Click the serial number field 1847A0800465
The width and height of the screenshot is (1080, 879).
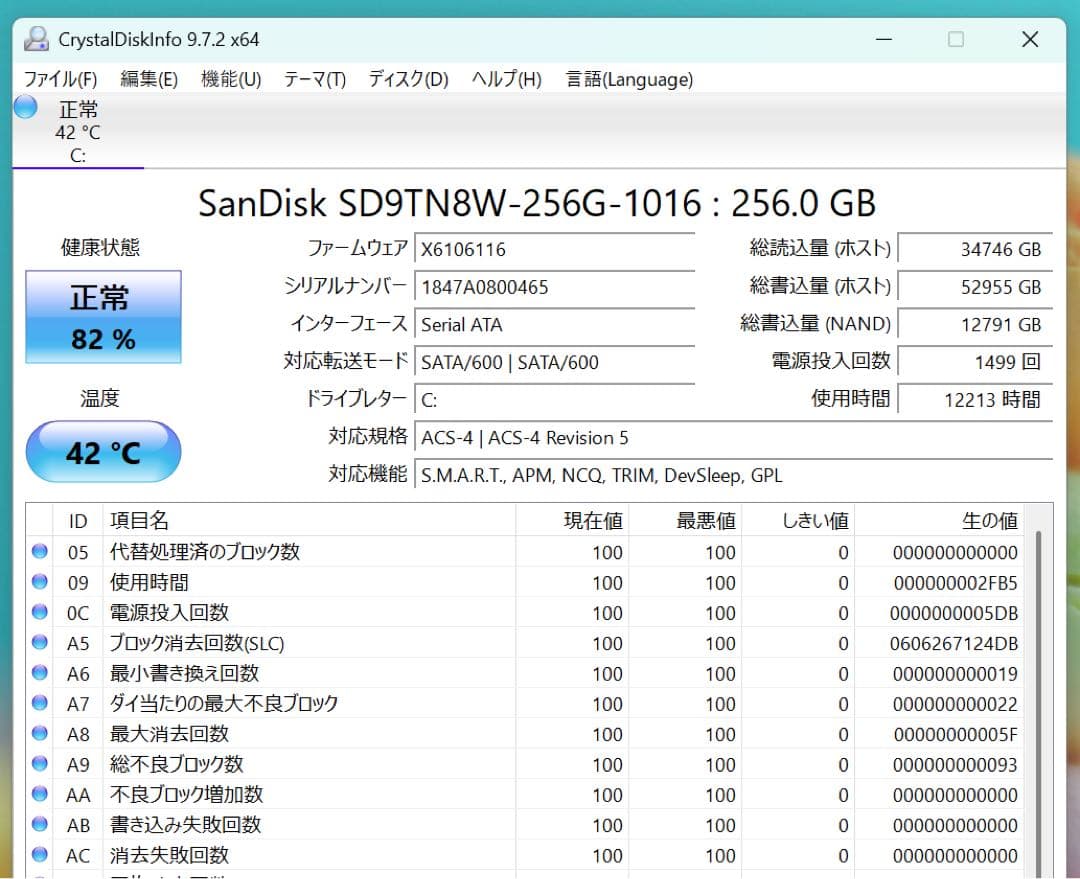554,287
